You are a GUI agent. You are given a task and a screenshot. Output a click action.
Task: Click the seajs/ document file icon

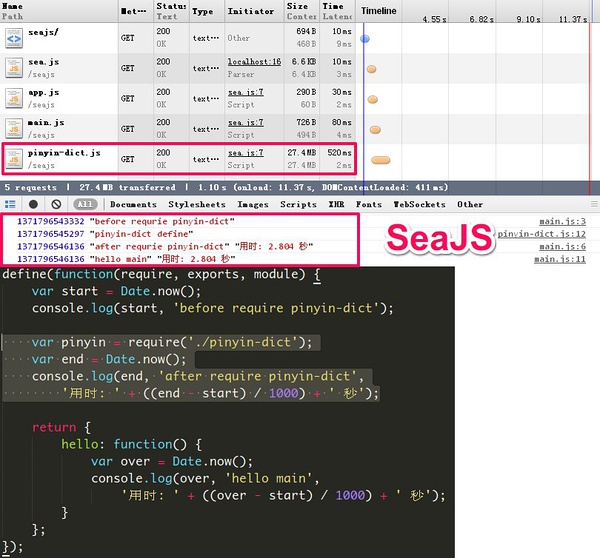14,38
